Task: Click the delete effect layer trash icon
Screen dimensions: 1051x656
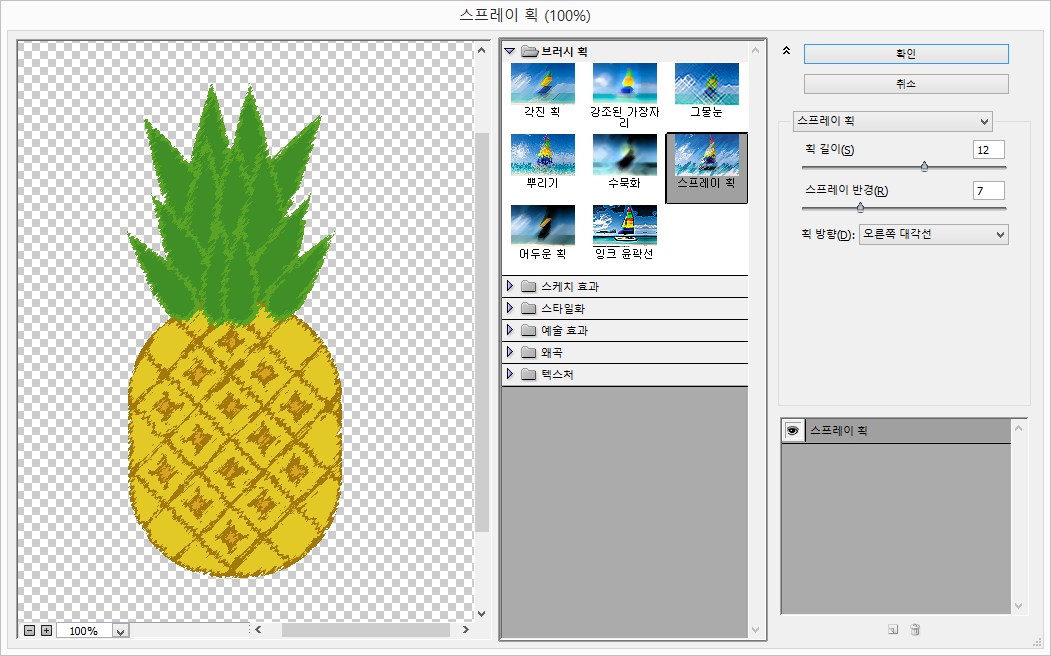Action: point(915,630)
